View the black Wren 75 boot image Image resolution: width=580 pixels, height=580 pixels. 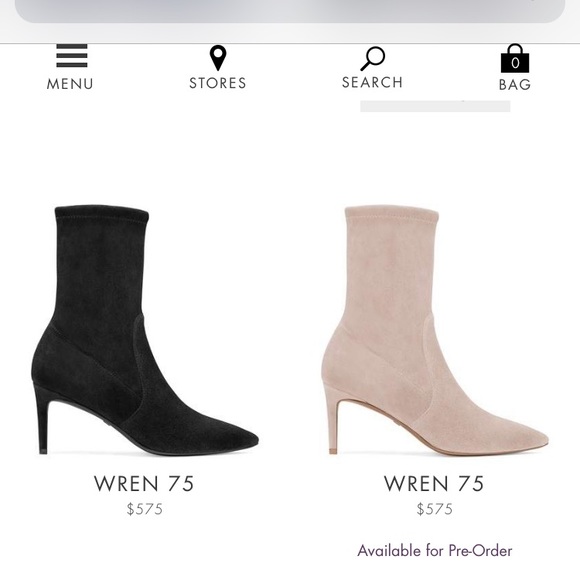pos(145,330)
